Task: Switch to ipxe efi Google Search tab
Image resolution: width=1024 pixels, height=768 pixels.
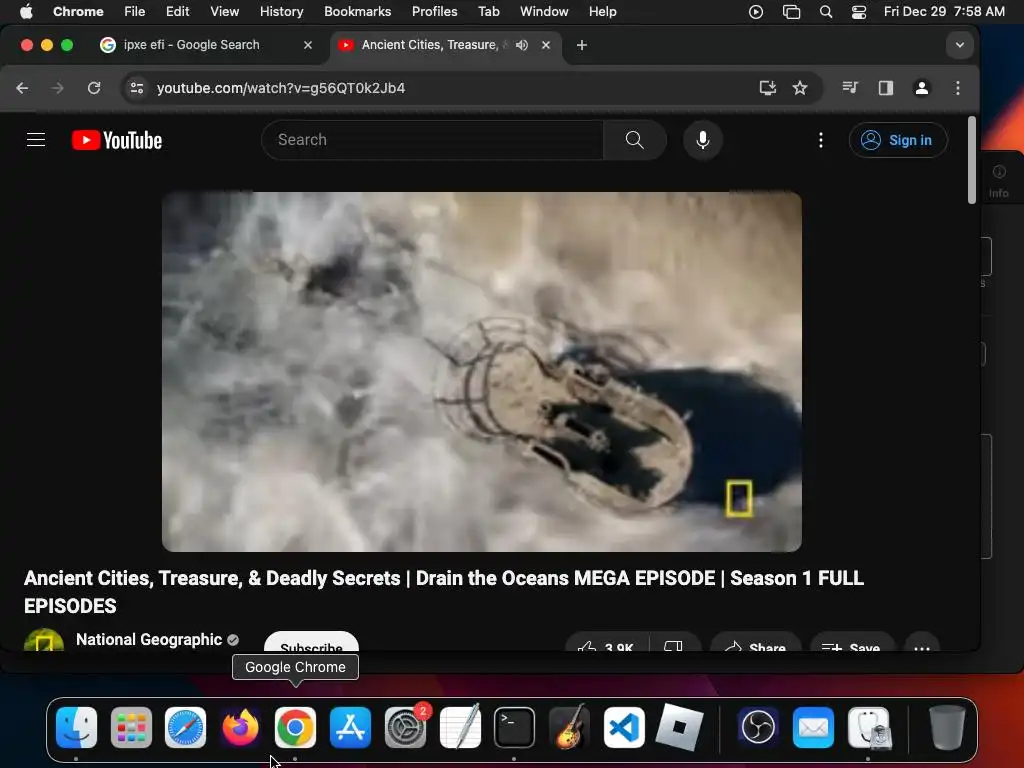Action: tap(191, 44)
